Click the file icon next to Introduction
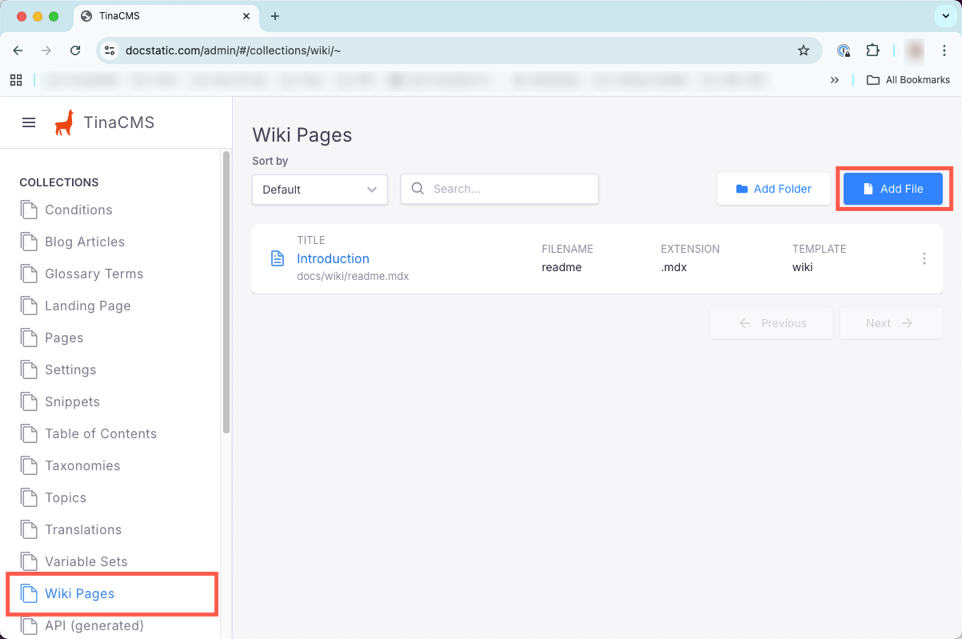This screenshot has width=962, height=639. [x=277, y=258]
